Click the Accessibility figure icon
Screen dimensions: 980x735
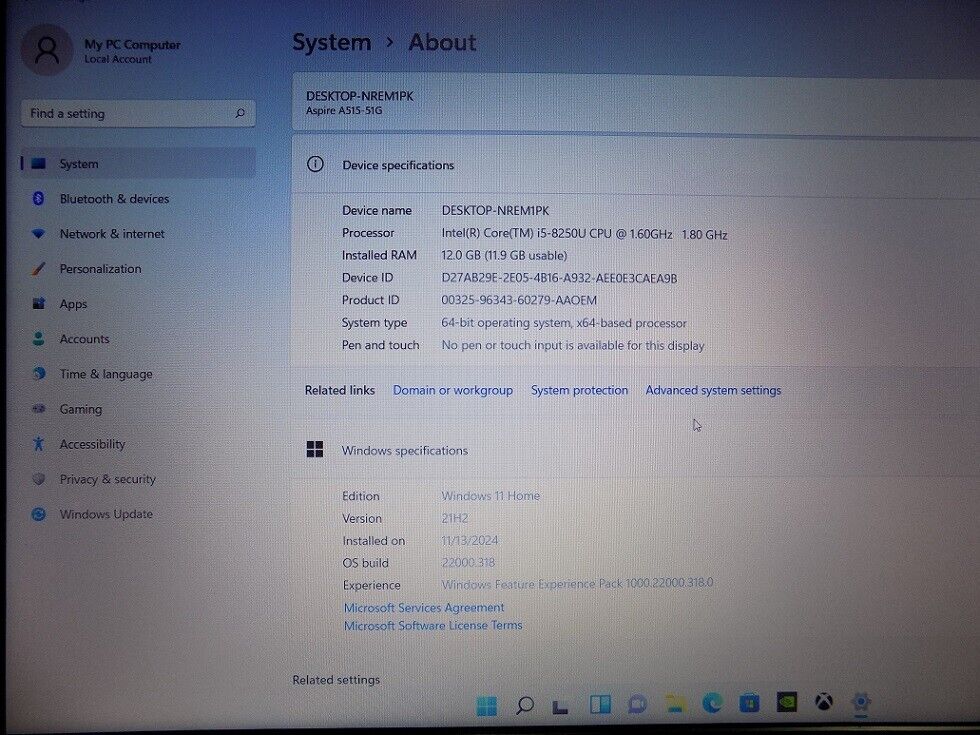point(38,444)
